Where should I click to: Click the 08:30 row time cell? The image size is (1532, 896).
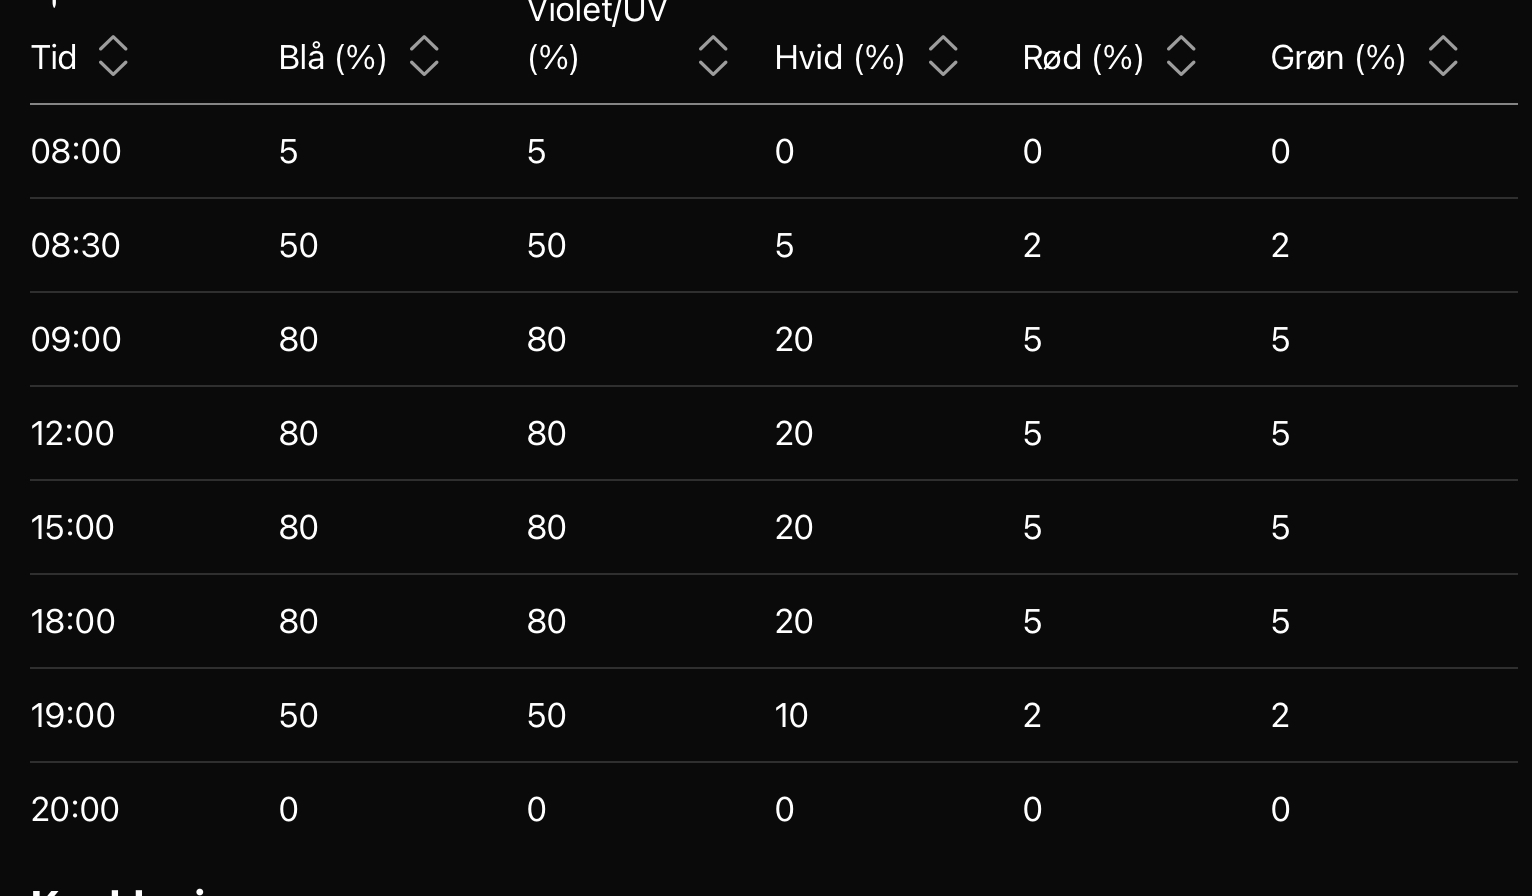click(x=76, y=246)
